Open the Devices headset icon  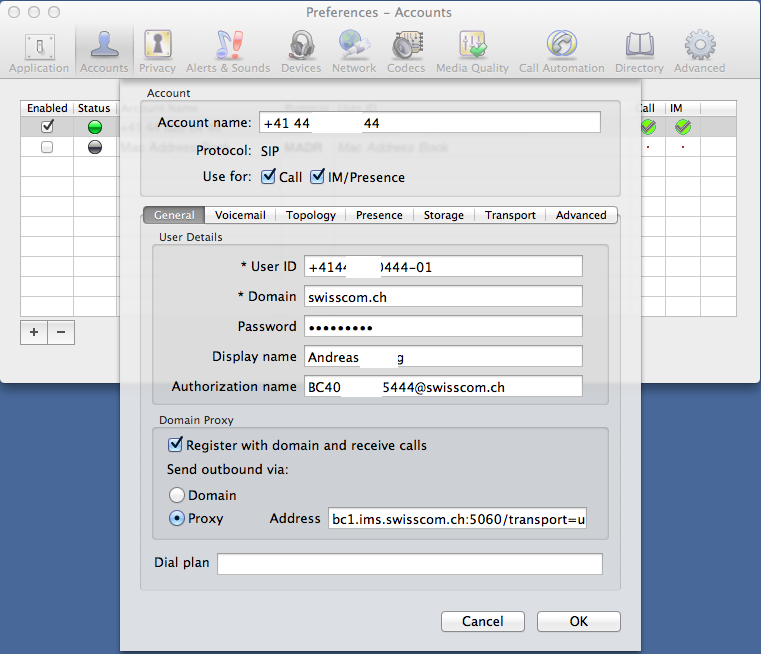[303, 45]
